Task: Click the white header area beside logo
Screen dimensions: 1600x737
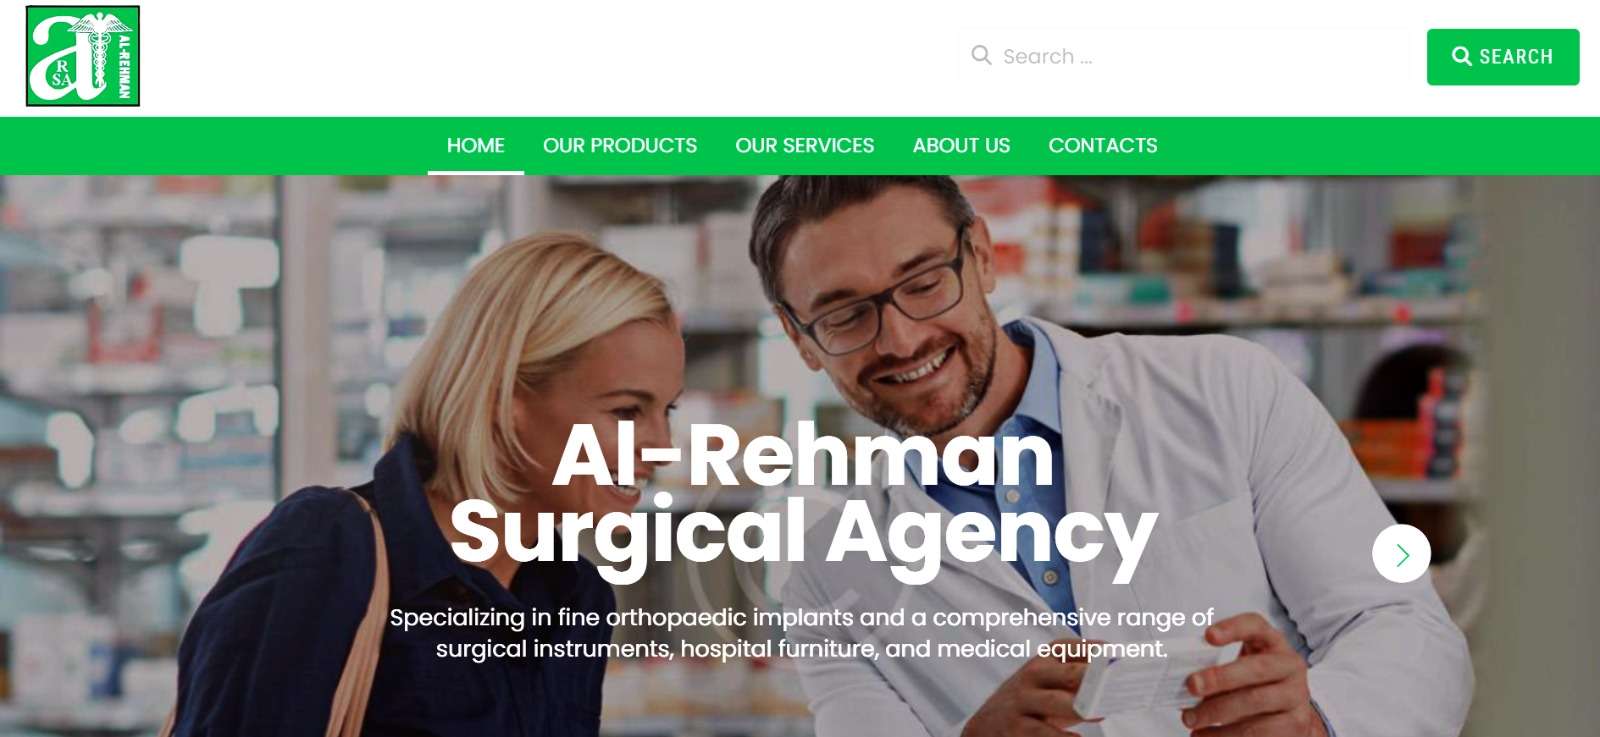Action: pyautogui.click(x=550, y=57)
